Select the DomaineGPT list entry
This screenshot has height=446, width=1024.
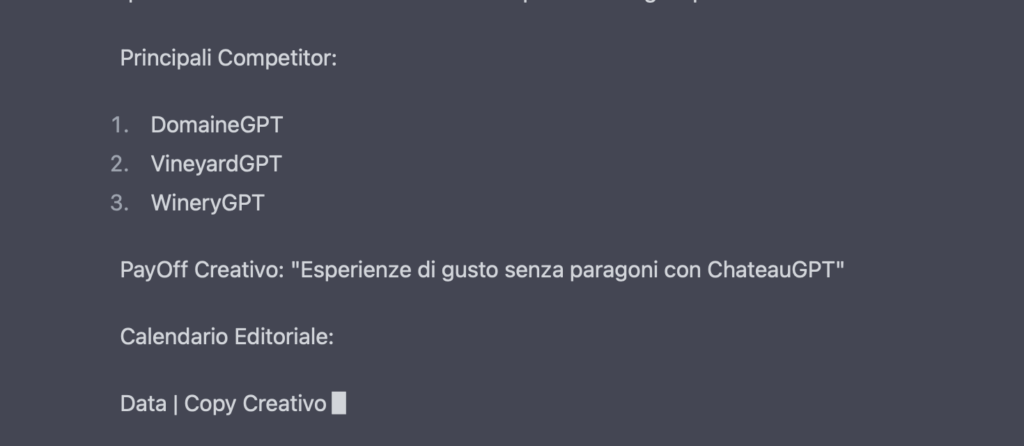(216, 125)
